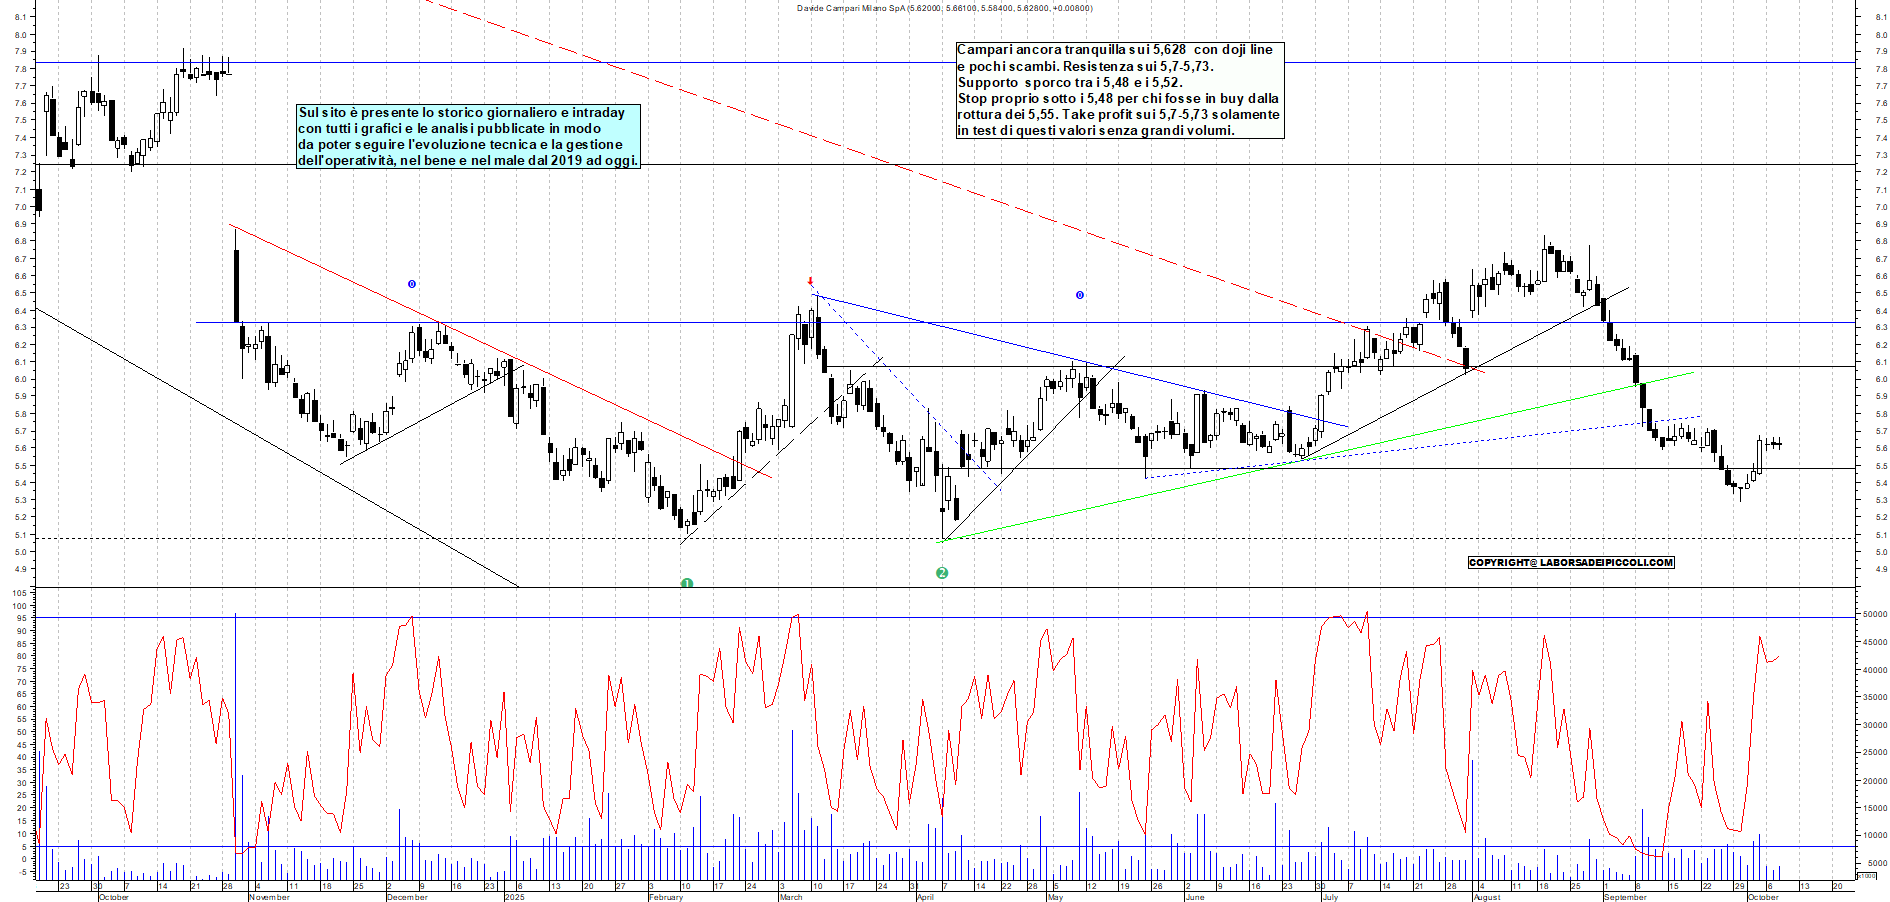
Task: Go to August on the time axis
Action: pos(1486,897)
